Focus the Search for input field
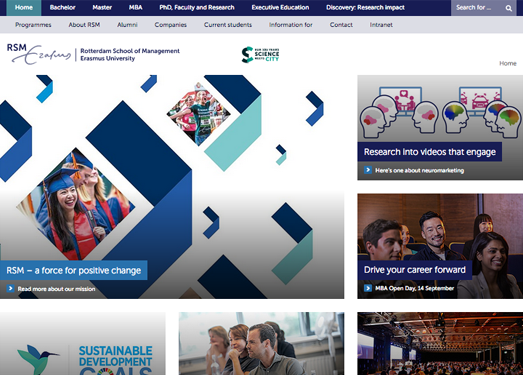523x375 pixels. [478, 8]
